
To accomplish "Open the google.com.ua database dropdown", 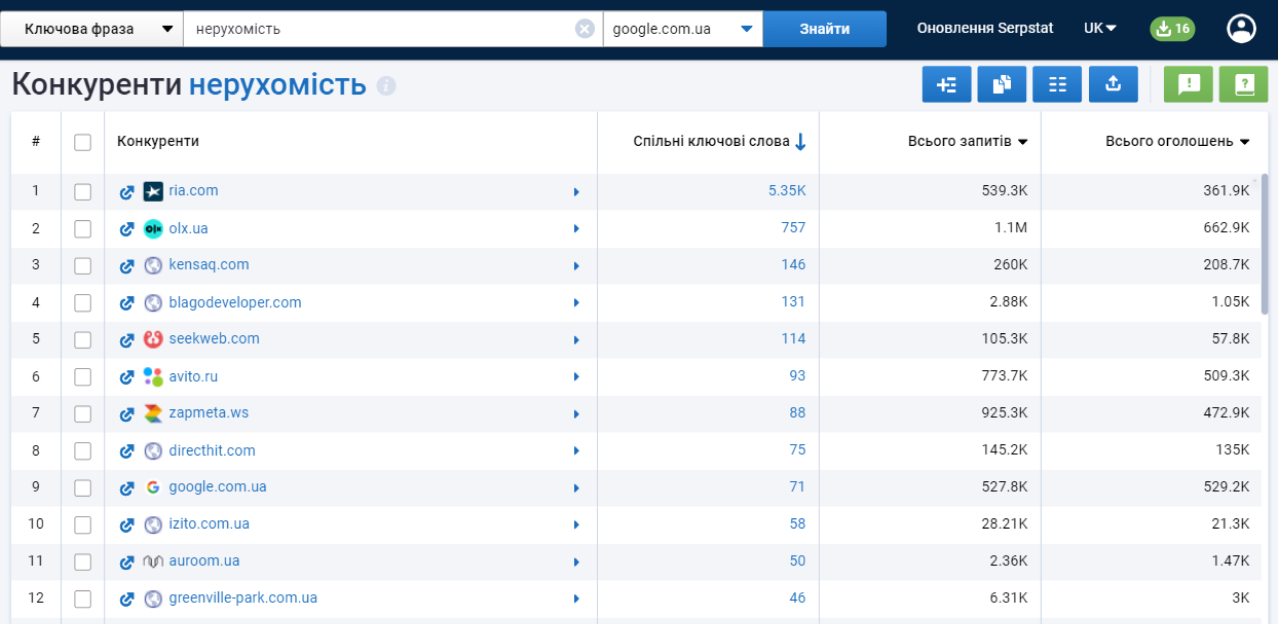I will [683, 29].
